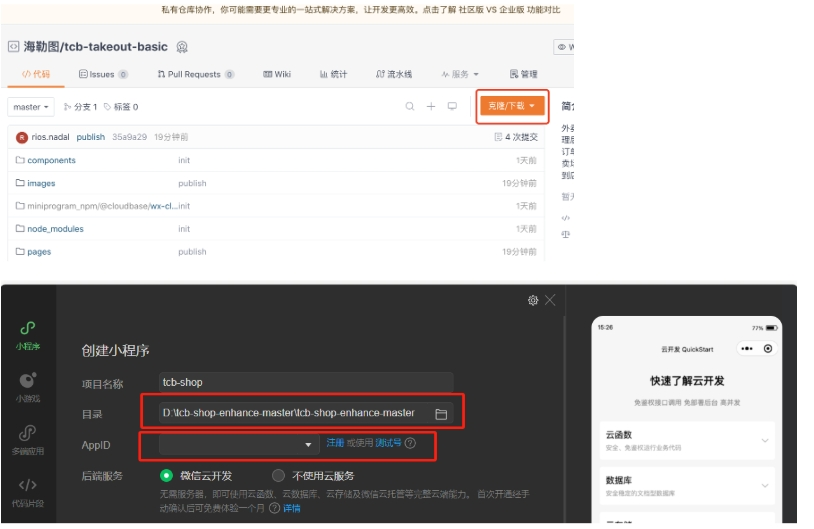Open the pages folder

pos(39,252)
